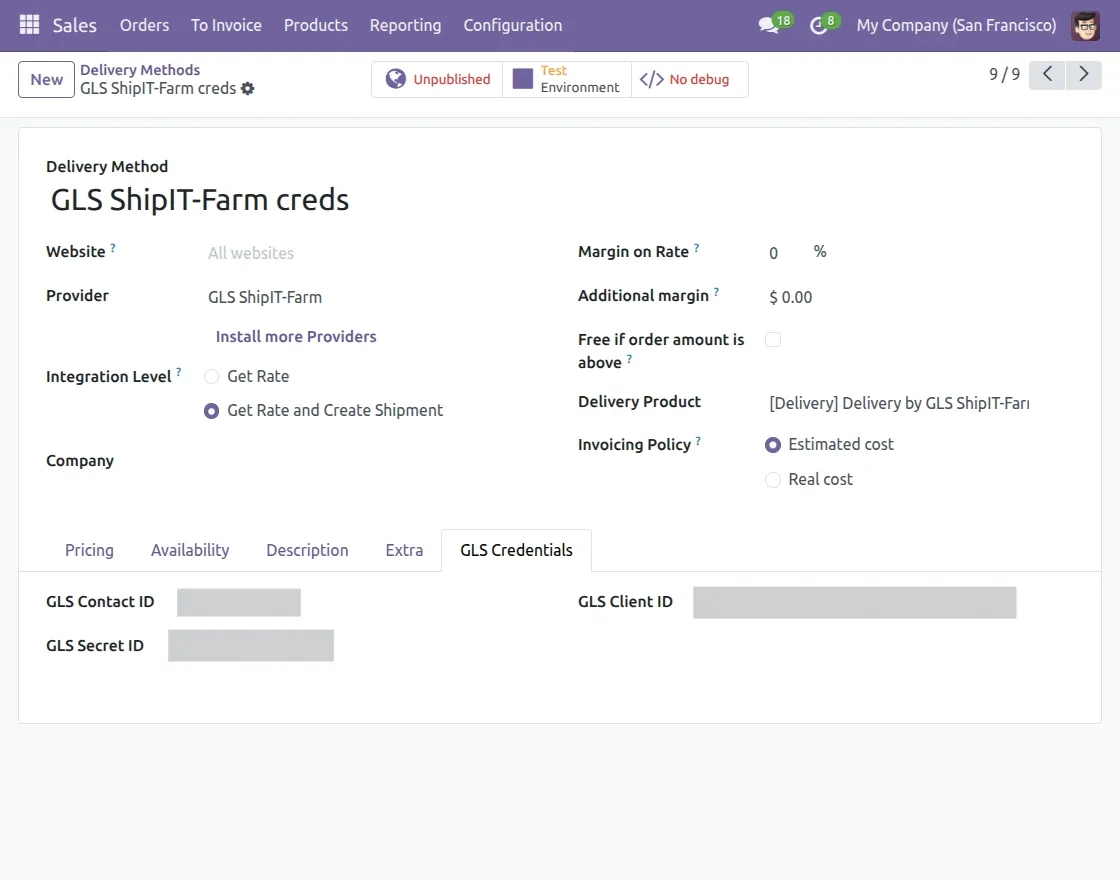Switch to the Availability tab

click(x=190, y=550)
